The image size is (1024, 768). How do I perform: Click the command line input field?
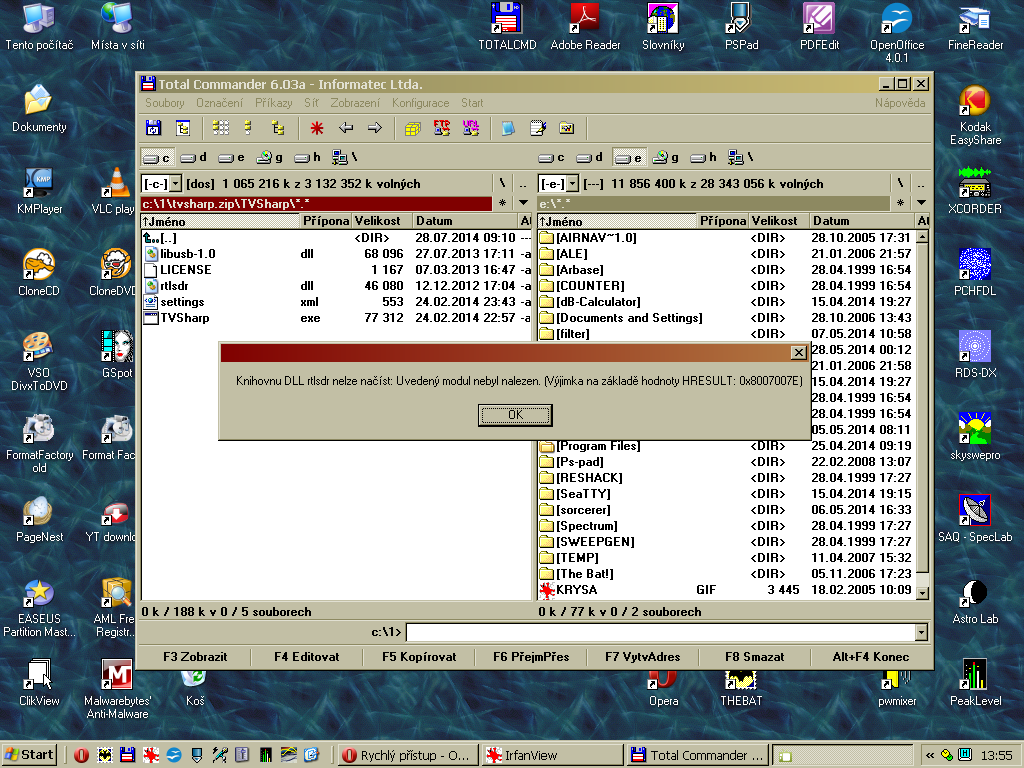pos(660,632)
